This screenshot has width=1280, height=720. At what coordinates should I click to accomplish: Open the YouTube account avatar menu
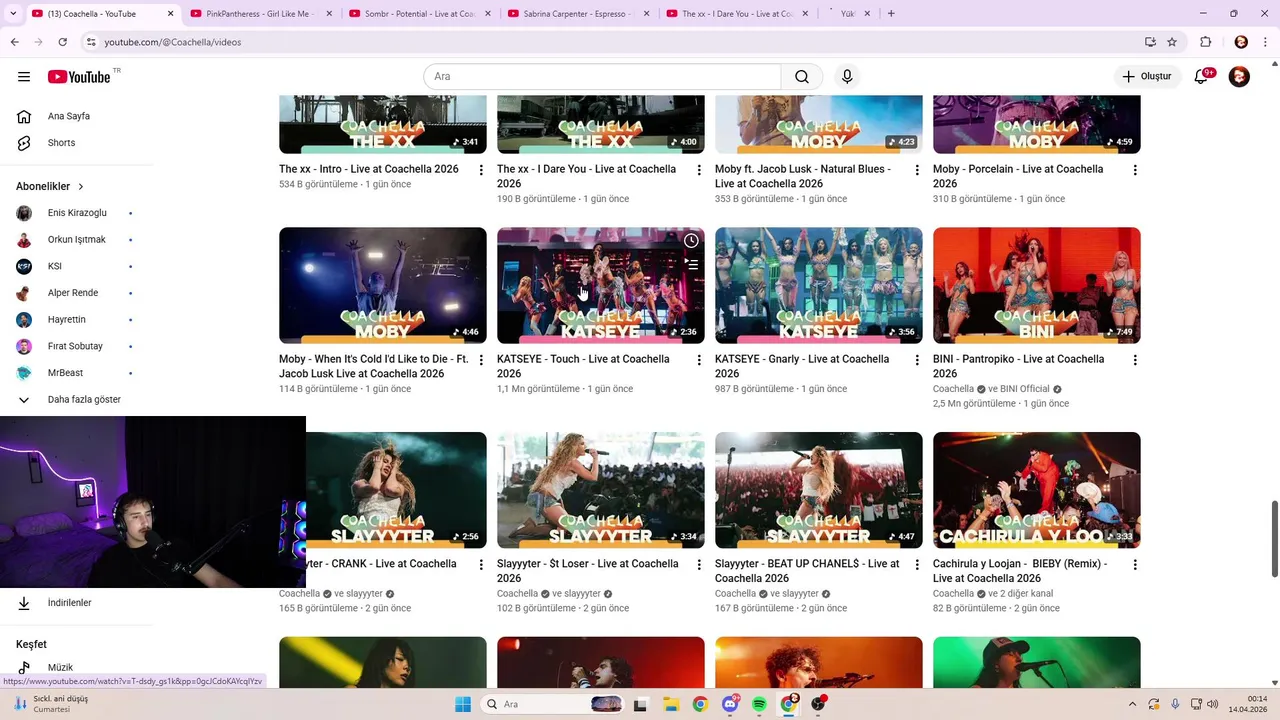coord(1239,77)
